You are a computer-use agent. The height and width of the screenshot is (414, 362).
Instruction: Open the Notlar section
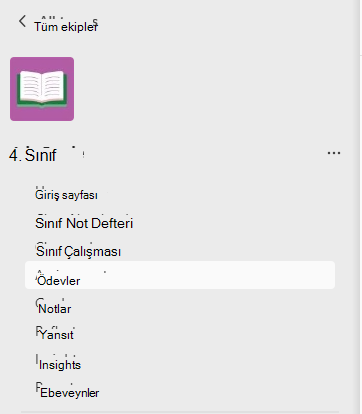point(54,309)
